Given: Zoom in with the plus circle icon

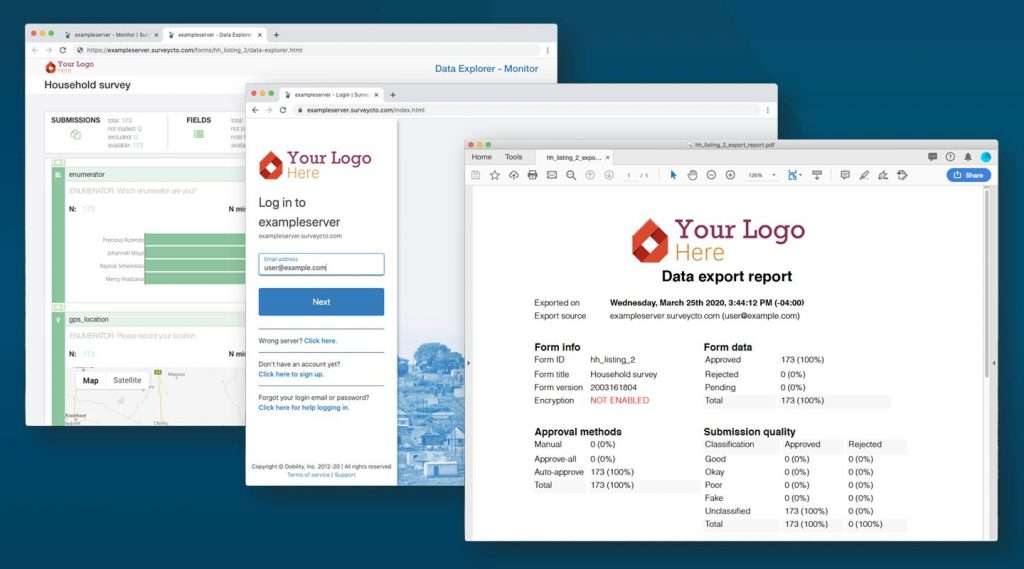Looking at the screenshot, I should pos(730,175).
